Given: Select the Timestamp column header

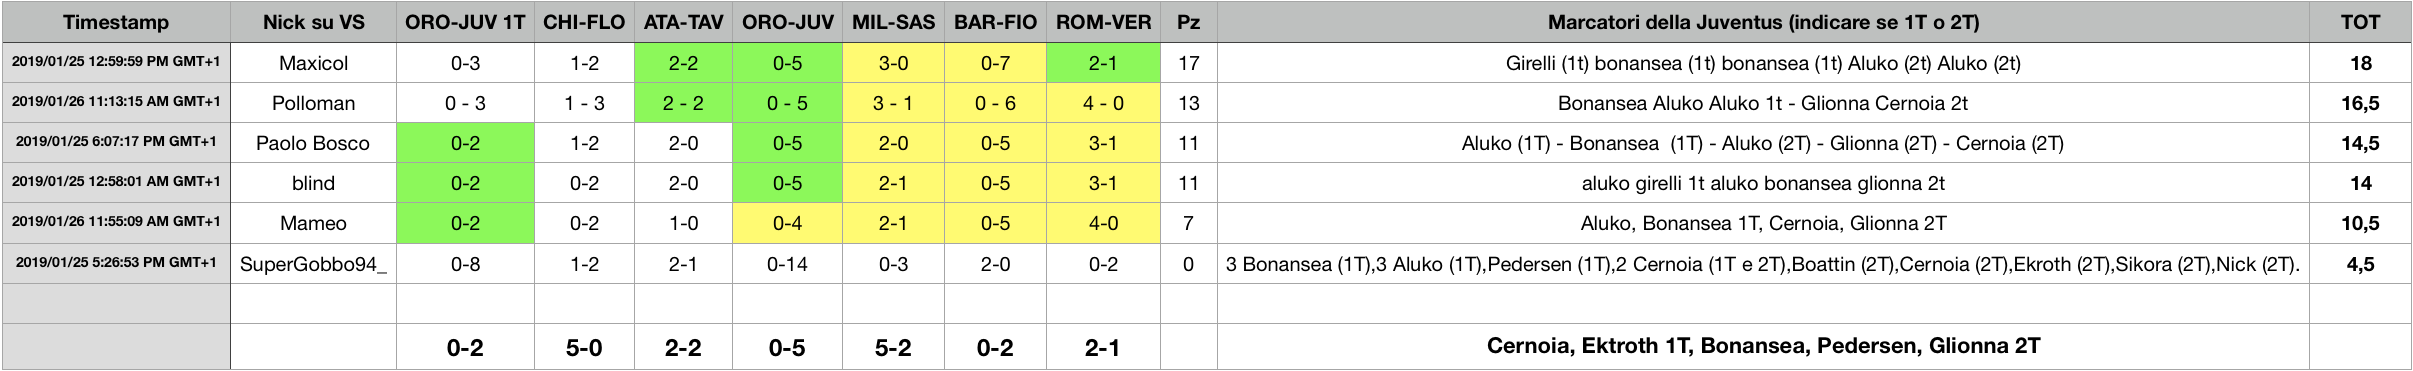Looking at the screenshot, I should click(116, 22).
